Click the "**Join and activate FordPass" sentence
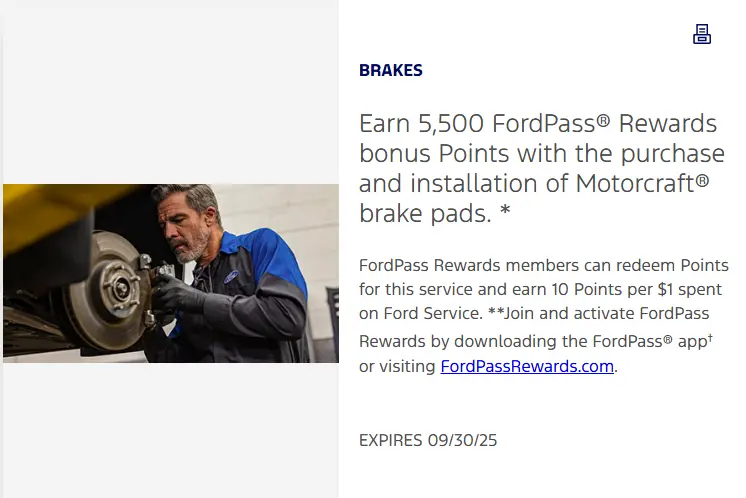The image size is (746, 498). point(599,313)
